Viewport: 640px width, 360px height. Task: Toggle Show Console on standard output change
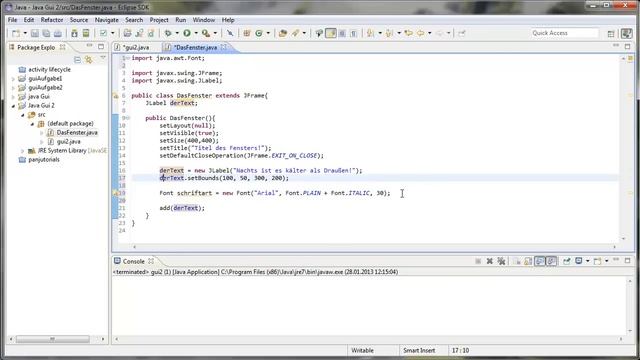pos(540,261)
